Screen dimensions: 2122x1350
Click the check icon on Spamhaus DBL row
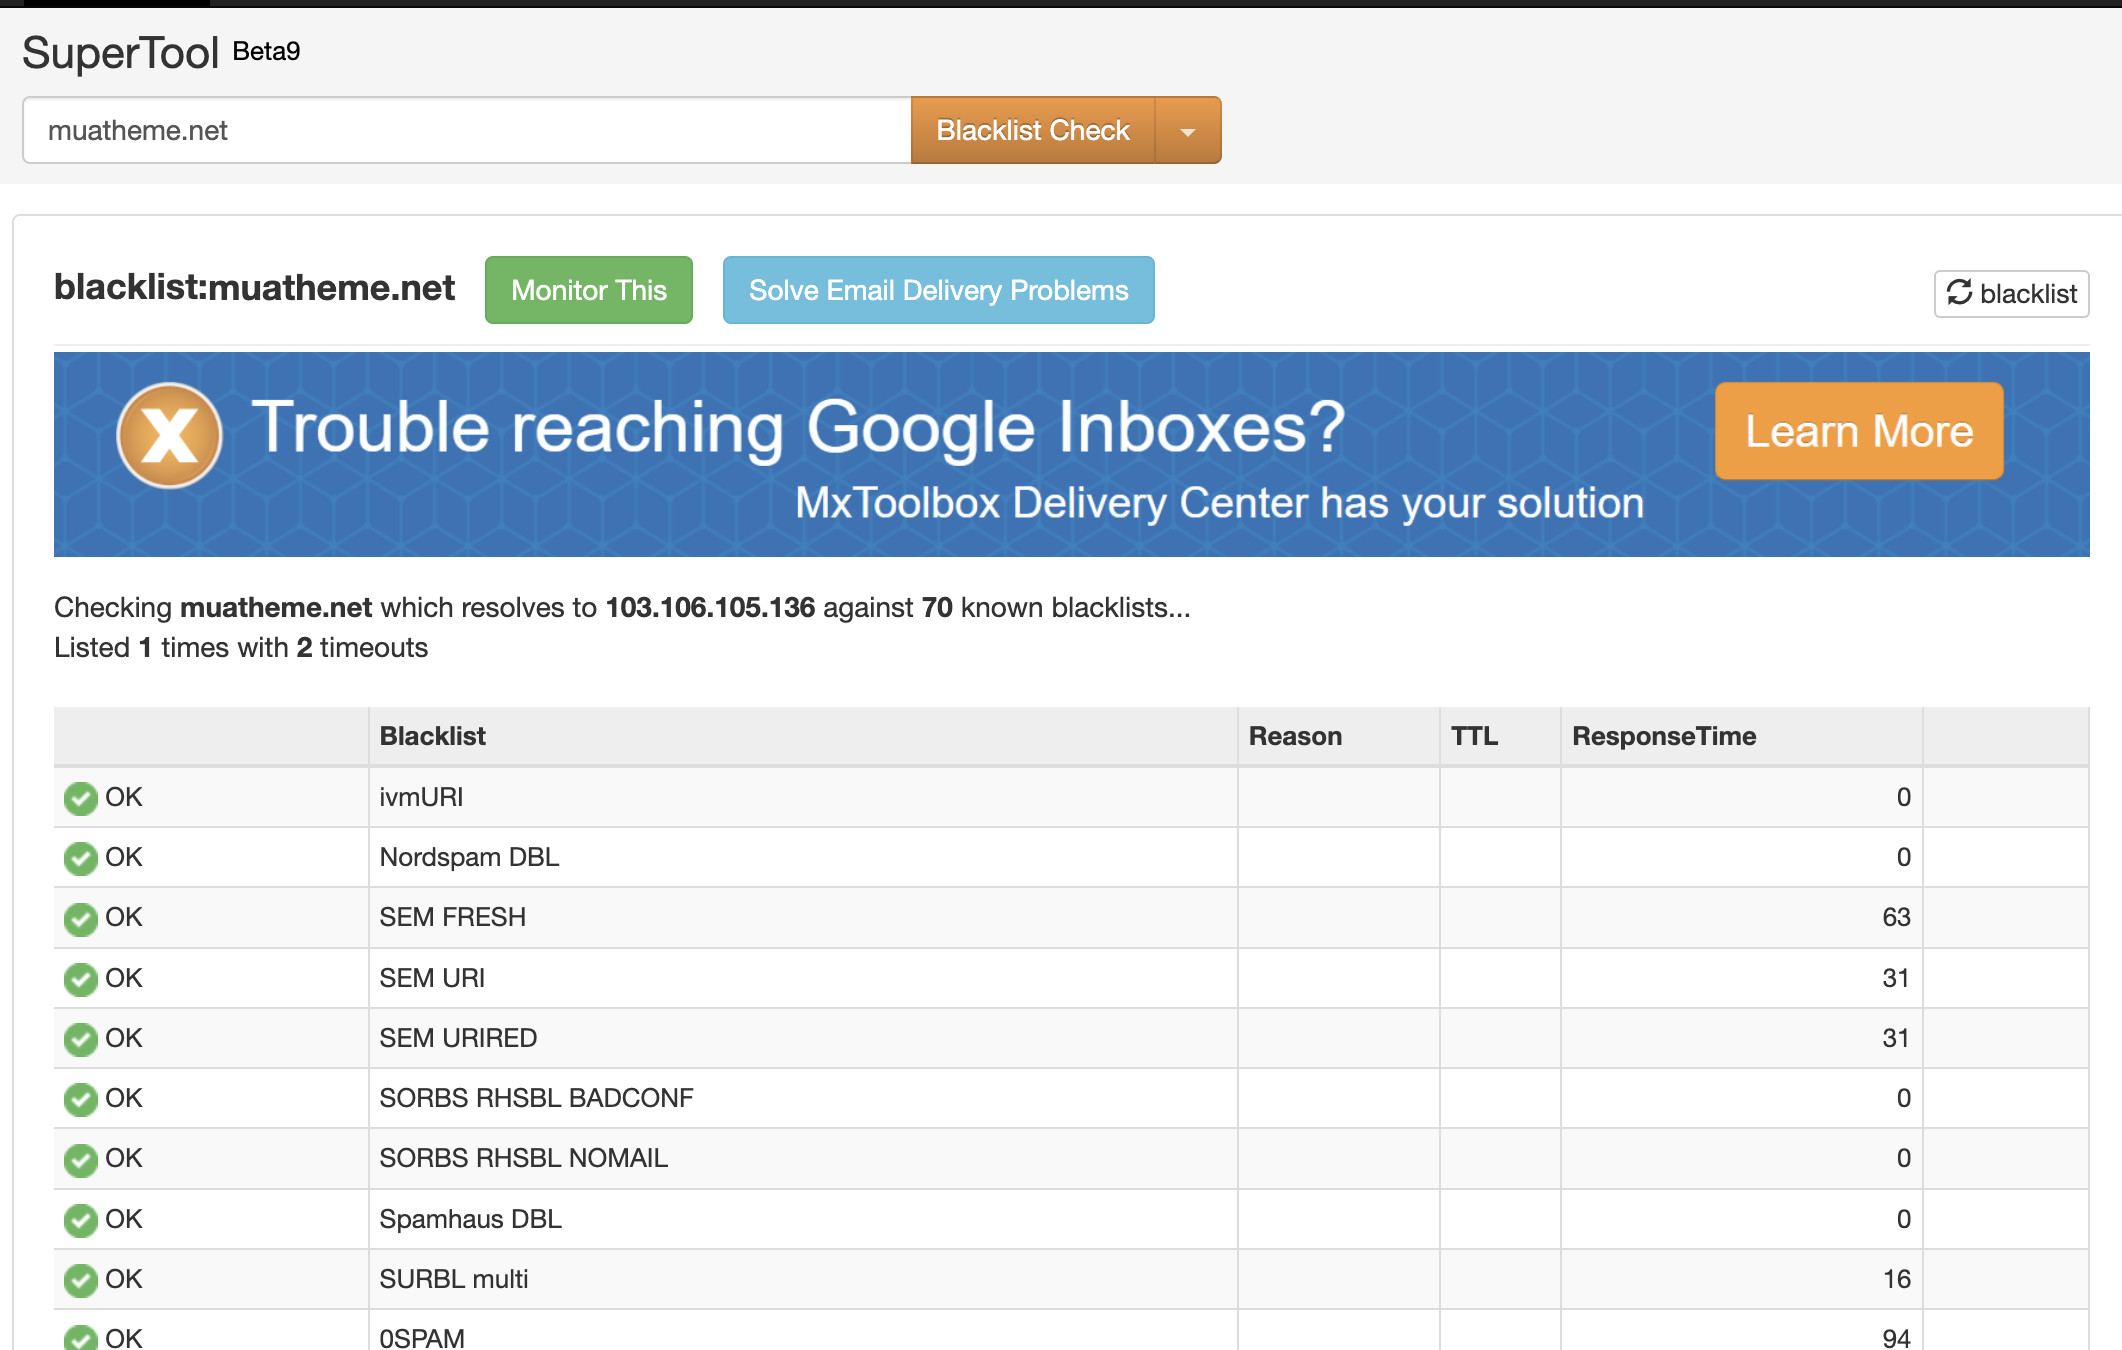pos(80,1220)
